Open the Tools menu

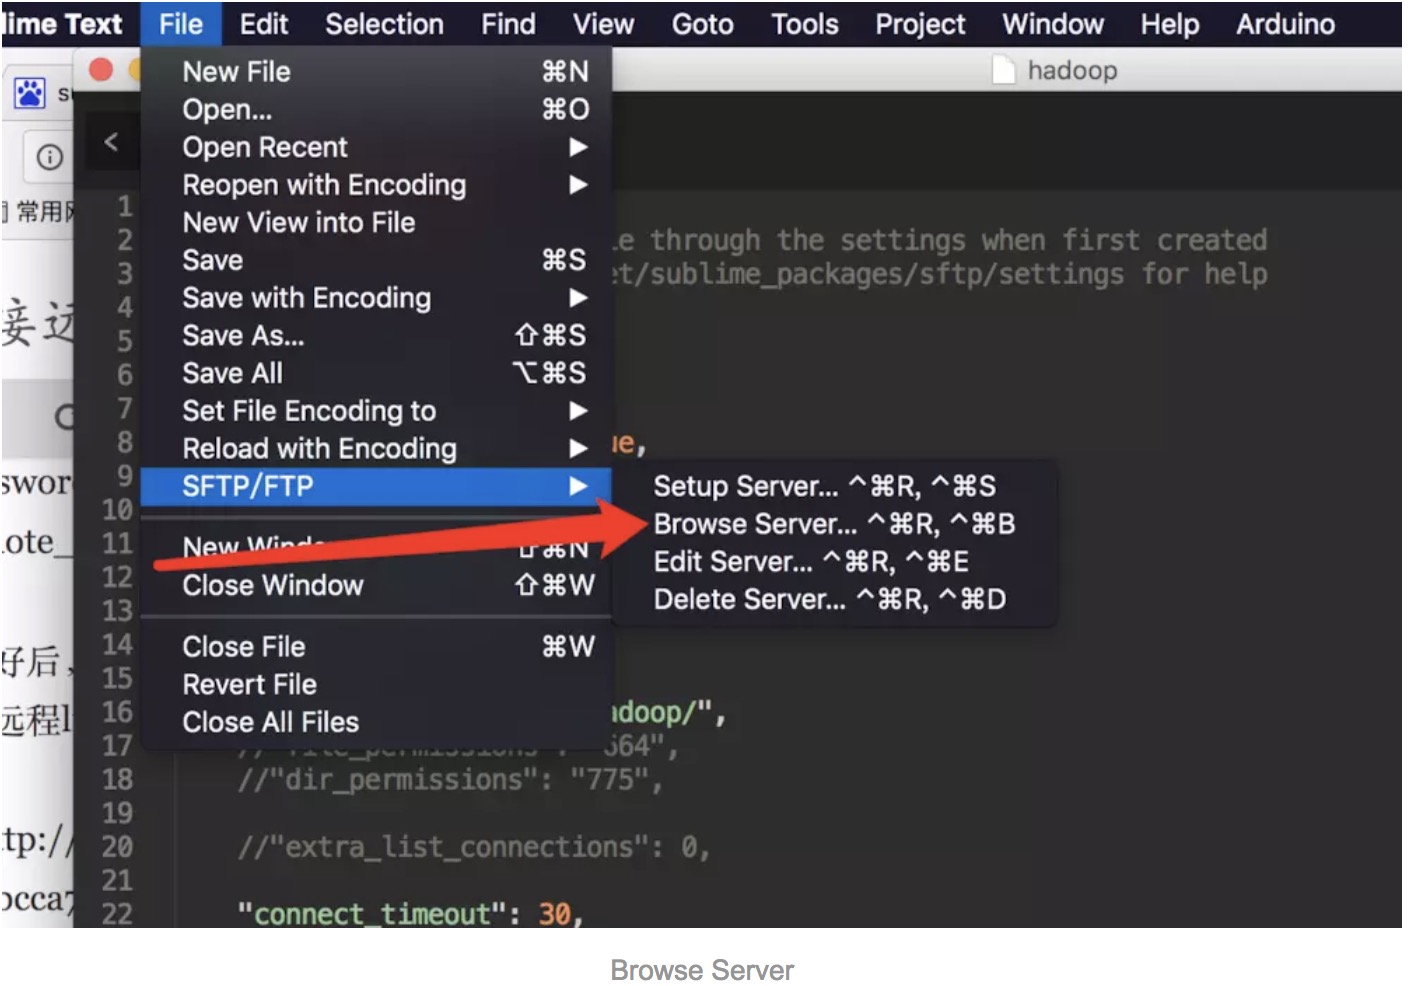coord(805,24)
